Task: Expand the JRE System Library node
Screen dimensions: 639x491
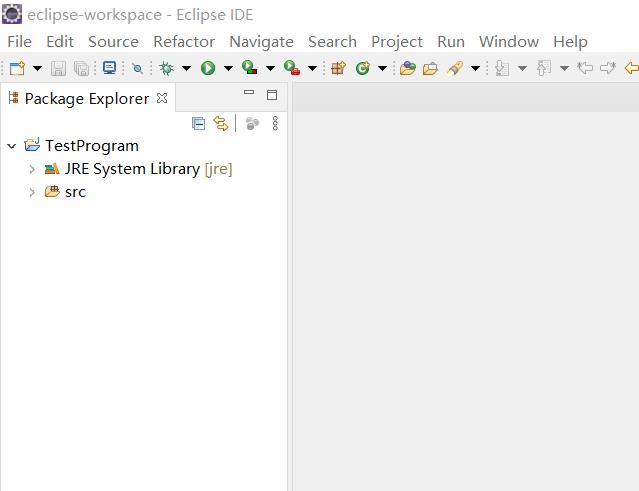Action: [x=32, y=169]
